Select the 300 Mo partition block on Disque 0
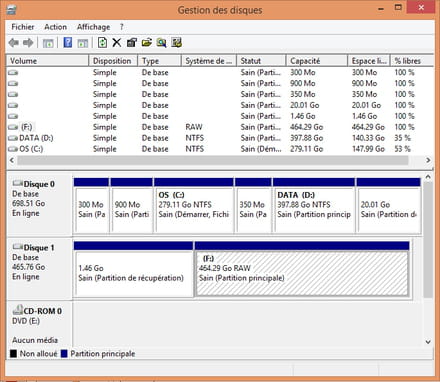 tap(91, 206)
